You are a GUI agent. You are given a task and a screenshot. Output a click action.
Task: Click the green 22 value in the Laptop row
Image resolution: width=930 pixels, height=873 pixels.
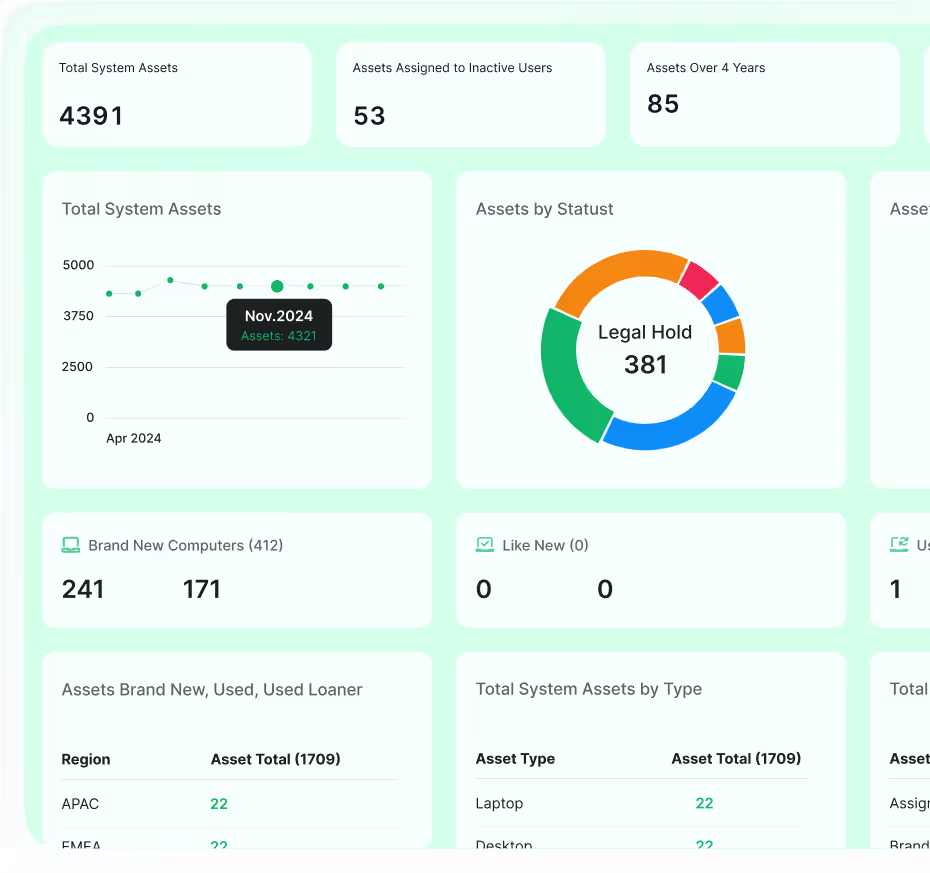[704, 804]
